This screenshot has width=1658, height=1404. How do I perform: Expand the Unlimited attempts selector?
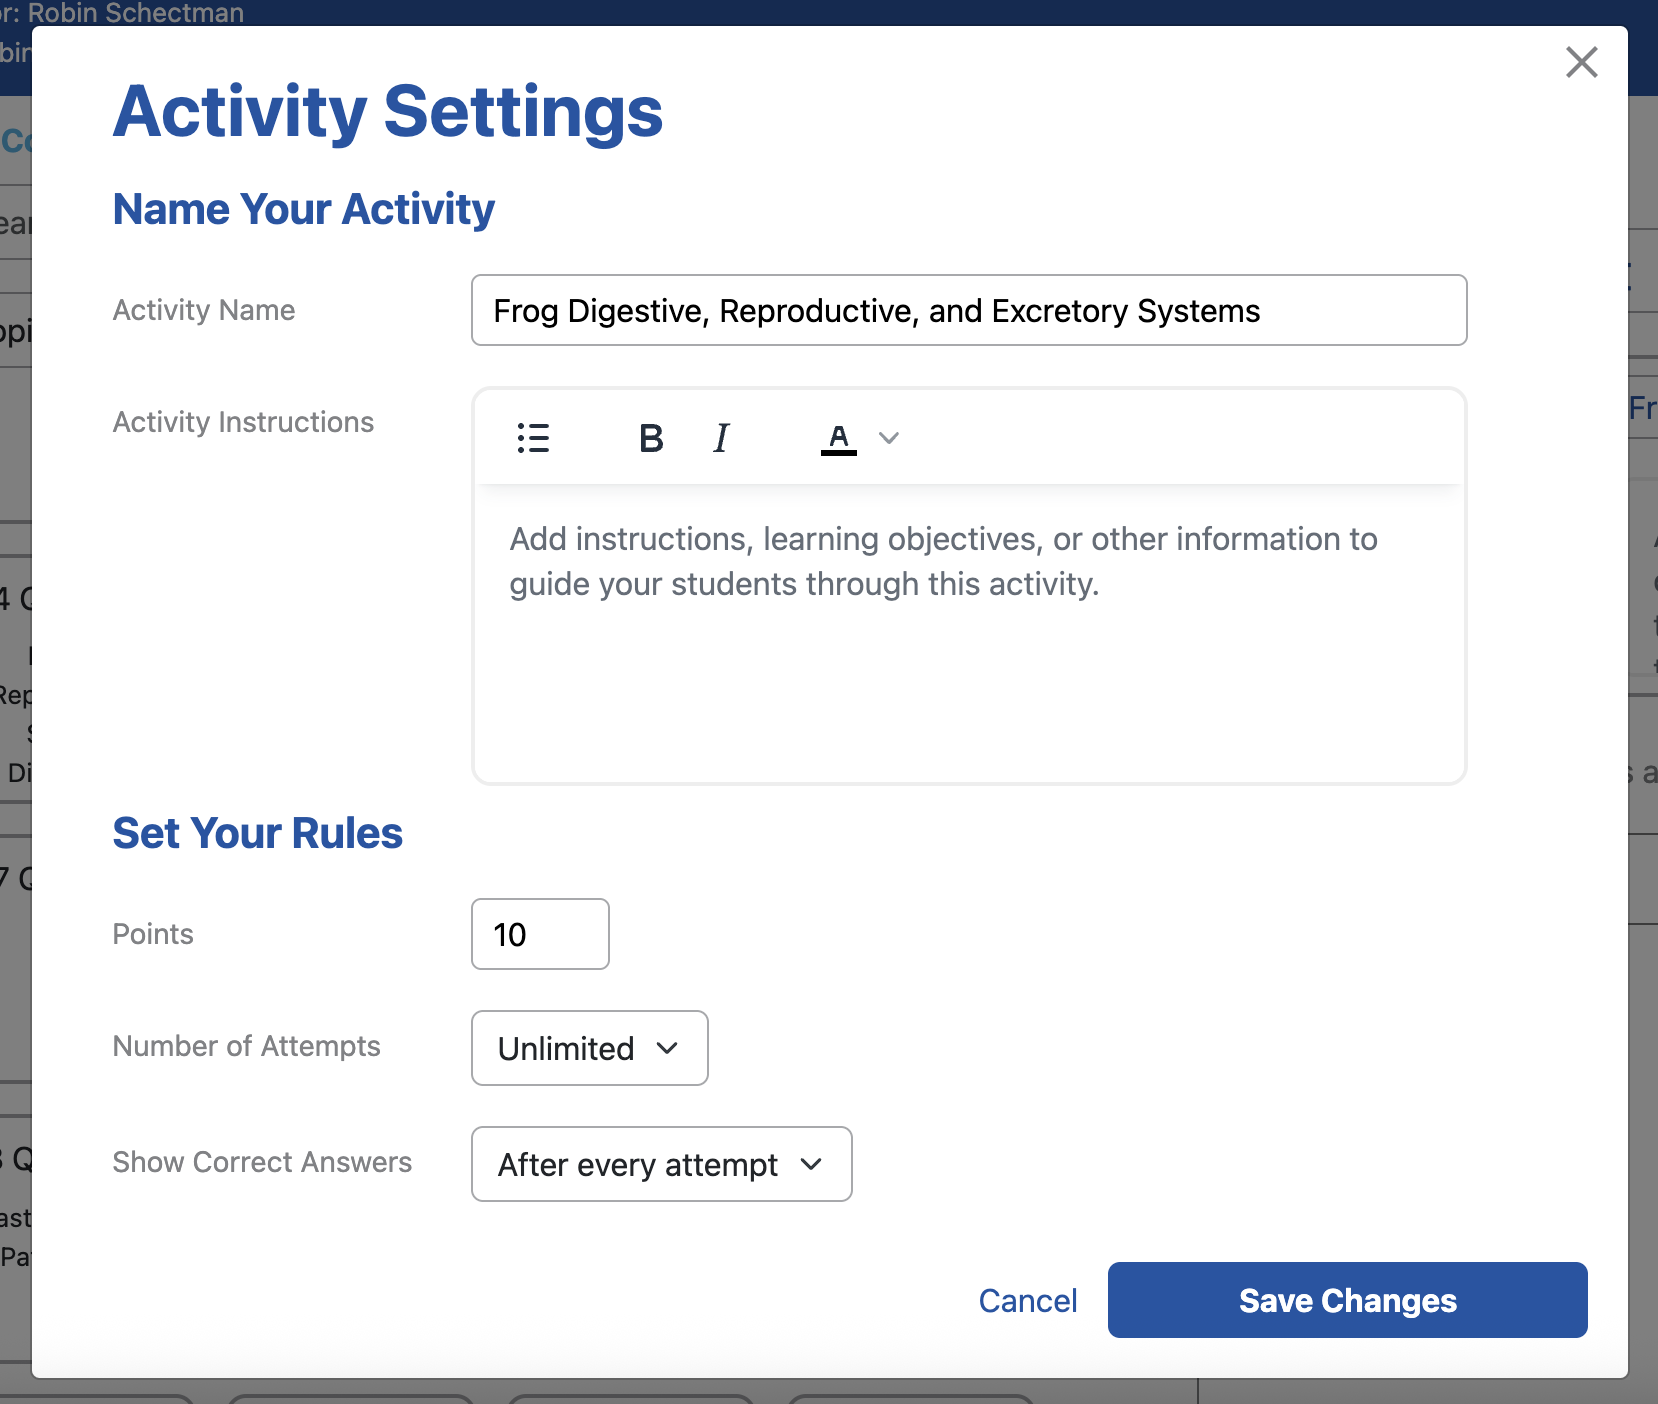(589, 1048)
